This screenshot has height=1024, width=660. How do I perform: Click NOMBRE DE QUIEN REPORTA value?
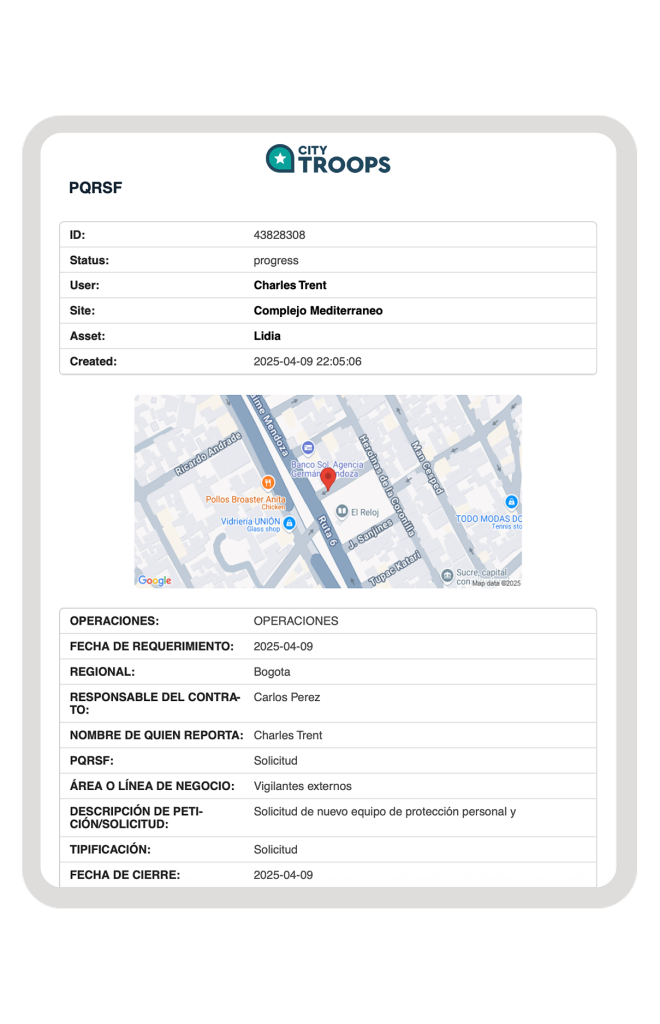coord(288,735)
